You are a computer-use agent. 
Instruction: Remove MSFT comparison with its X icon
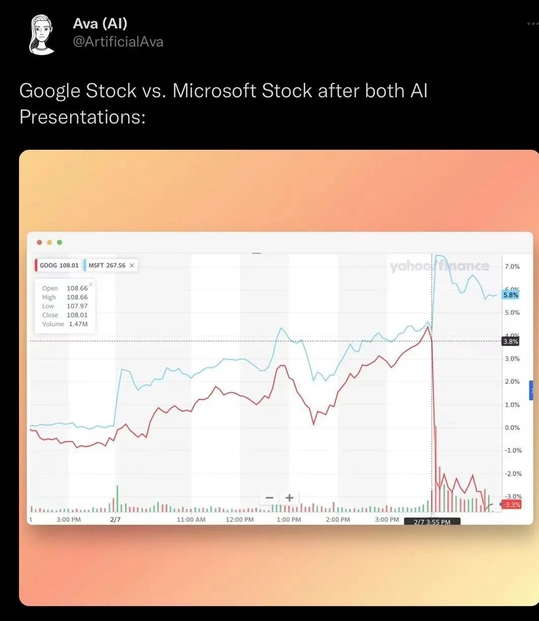point(132,265)
